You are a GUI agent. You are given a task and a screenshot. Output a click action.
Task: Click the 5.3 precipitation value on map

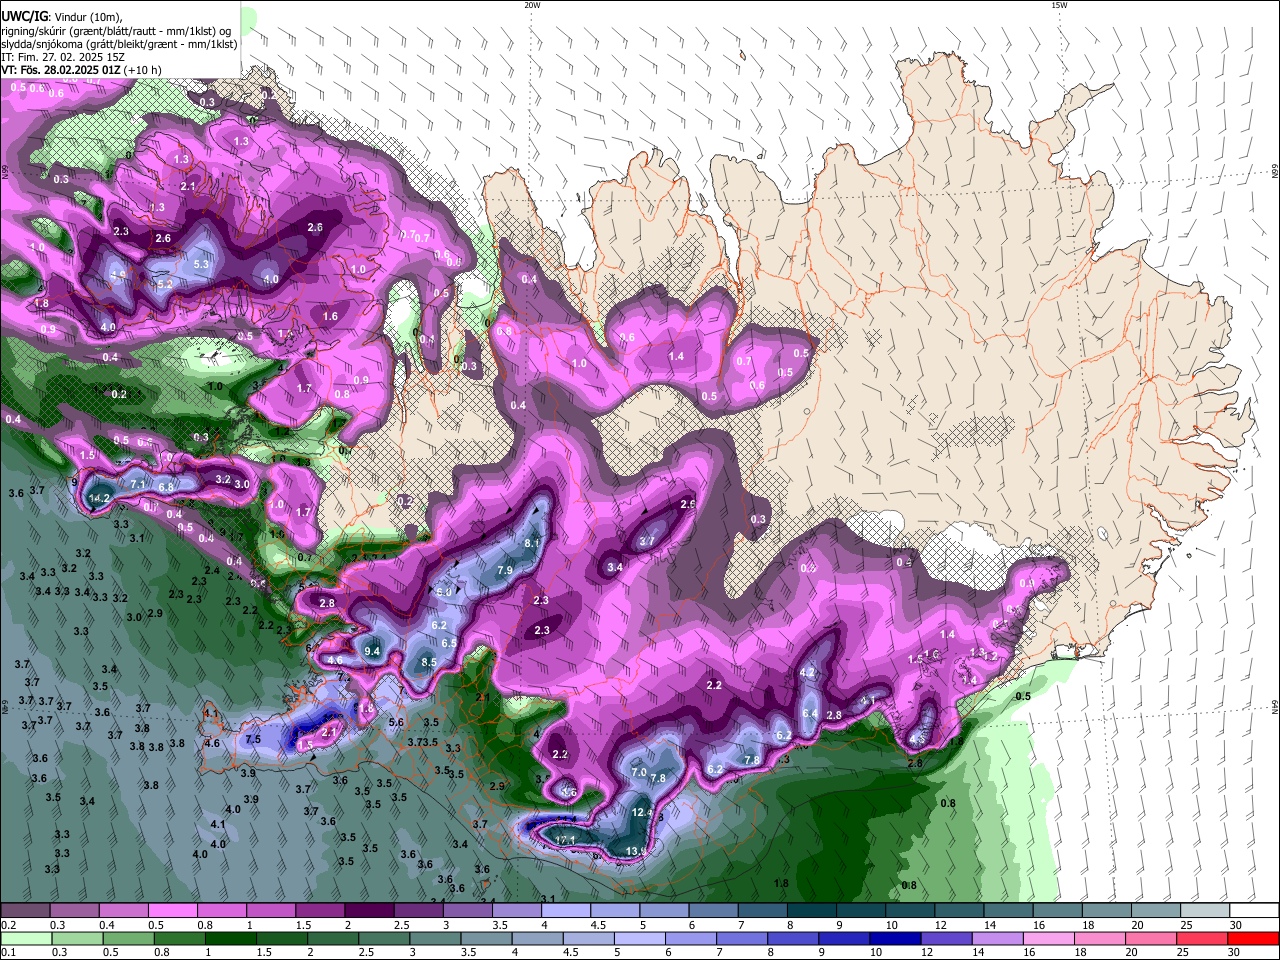click(x=201, y=264)
